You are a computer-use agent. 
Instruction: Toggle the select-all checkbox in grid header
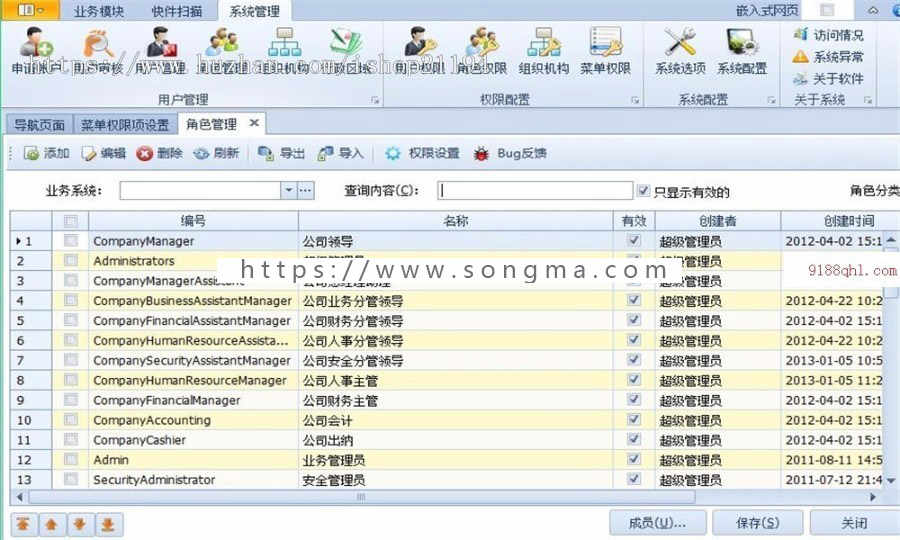coord(71,221)
